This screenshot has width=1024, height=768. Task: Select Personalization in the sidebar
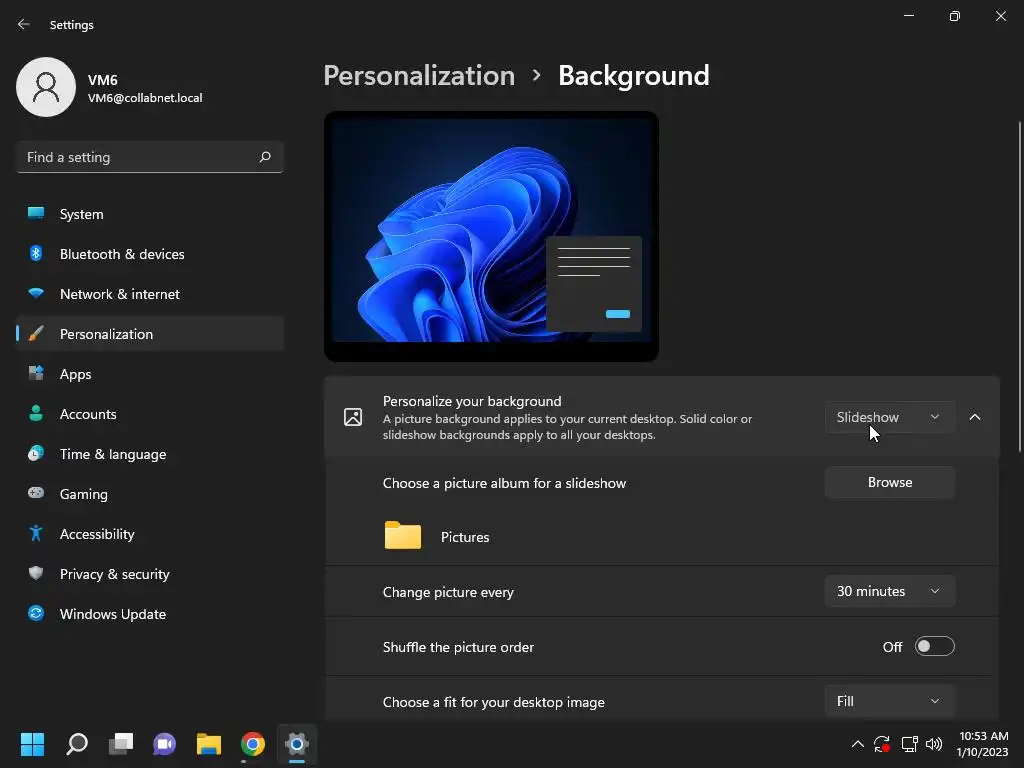150,334
